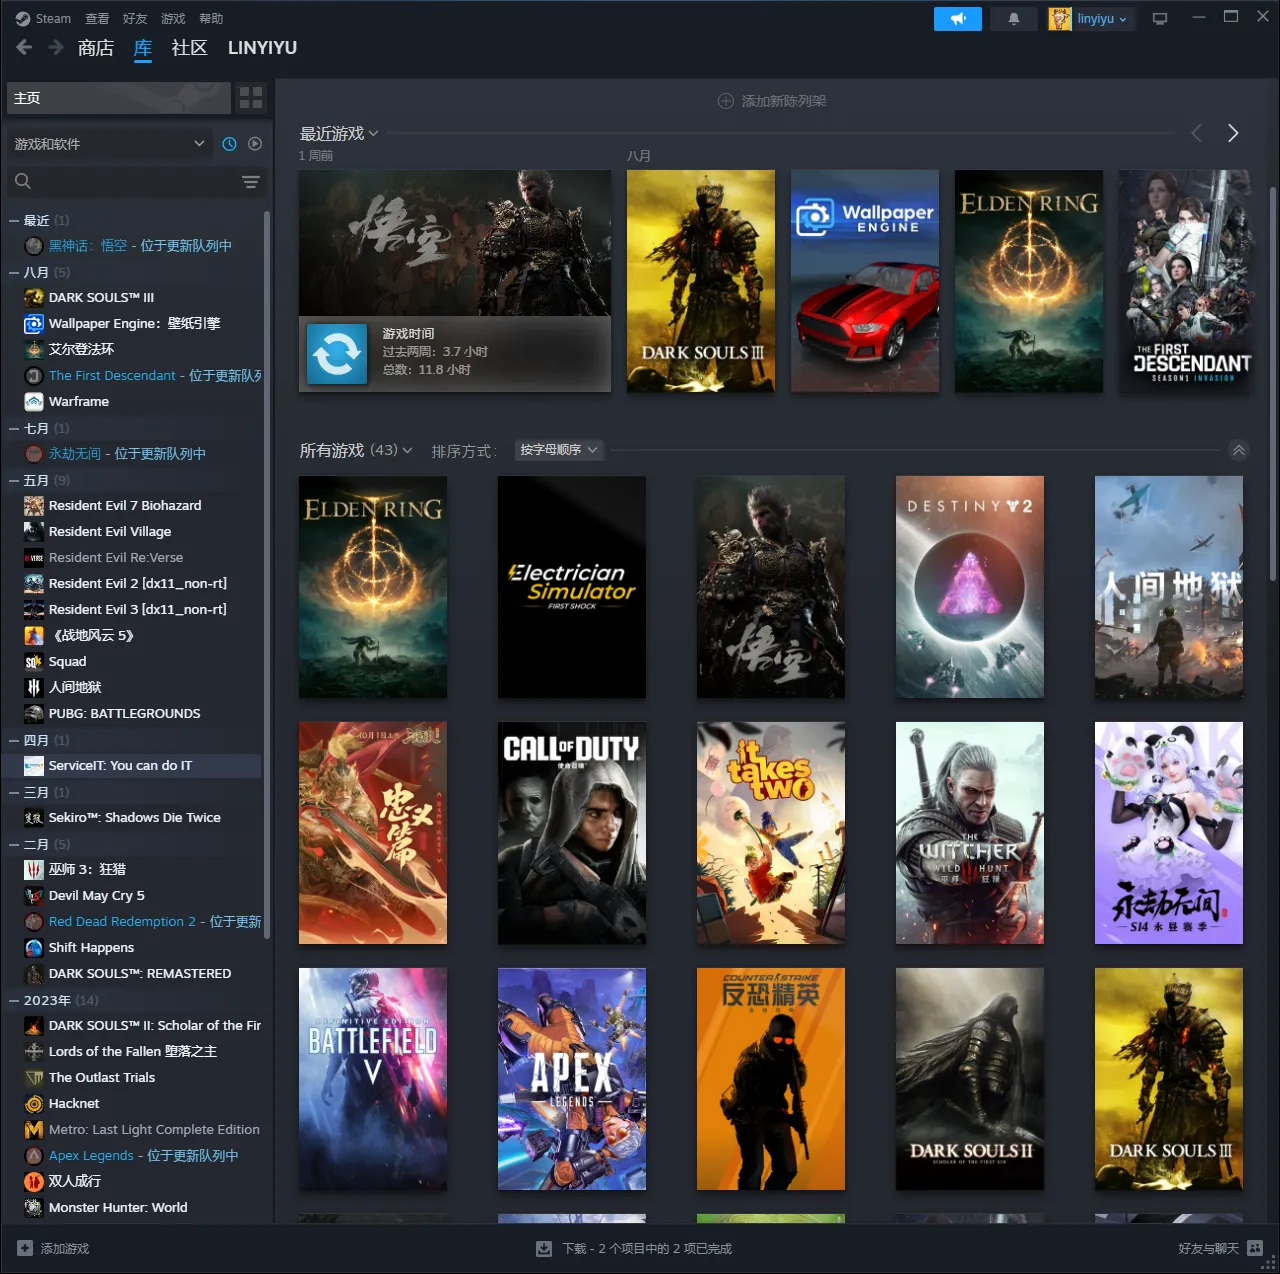Click the announcements megaphone icon

pos(957,19)
